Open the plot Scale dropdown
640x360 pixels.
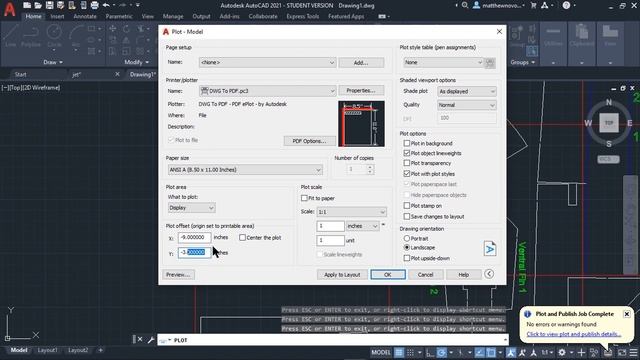(351, 212)
